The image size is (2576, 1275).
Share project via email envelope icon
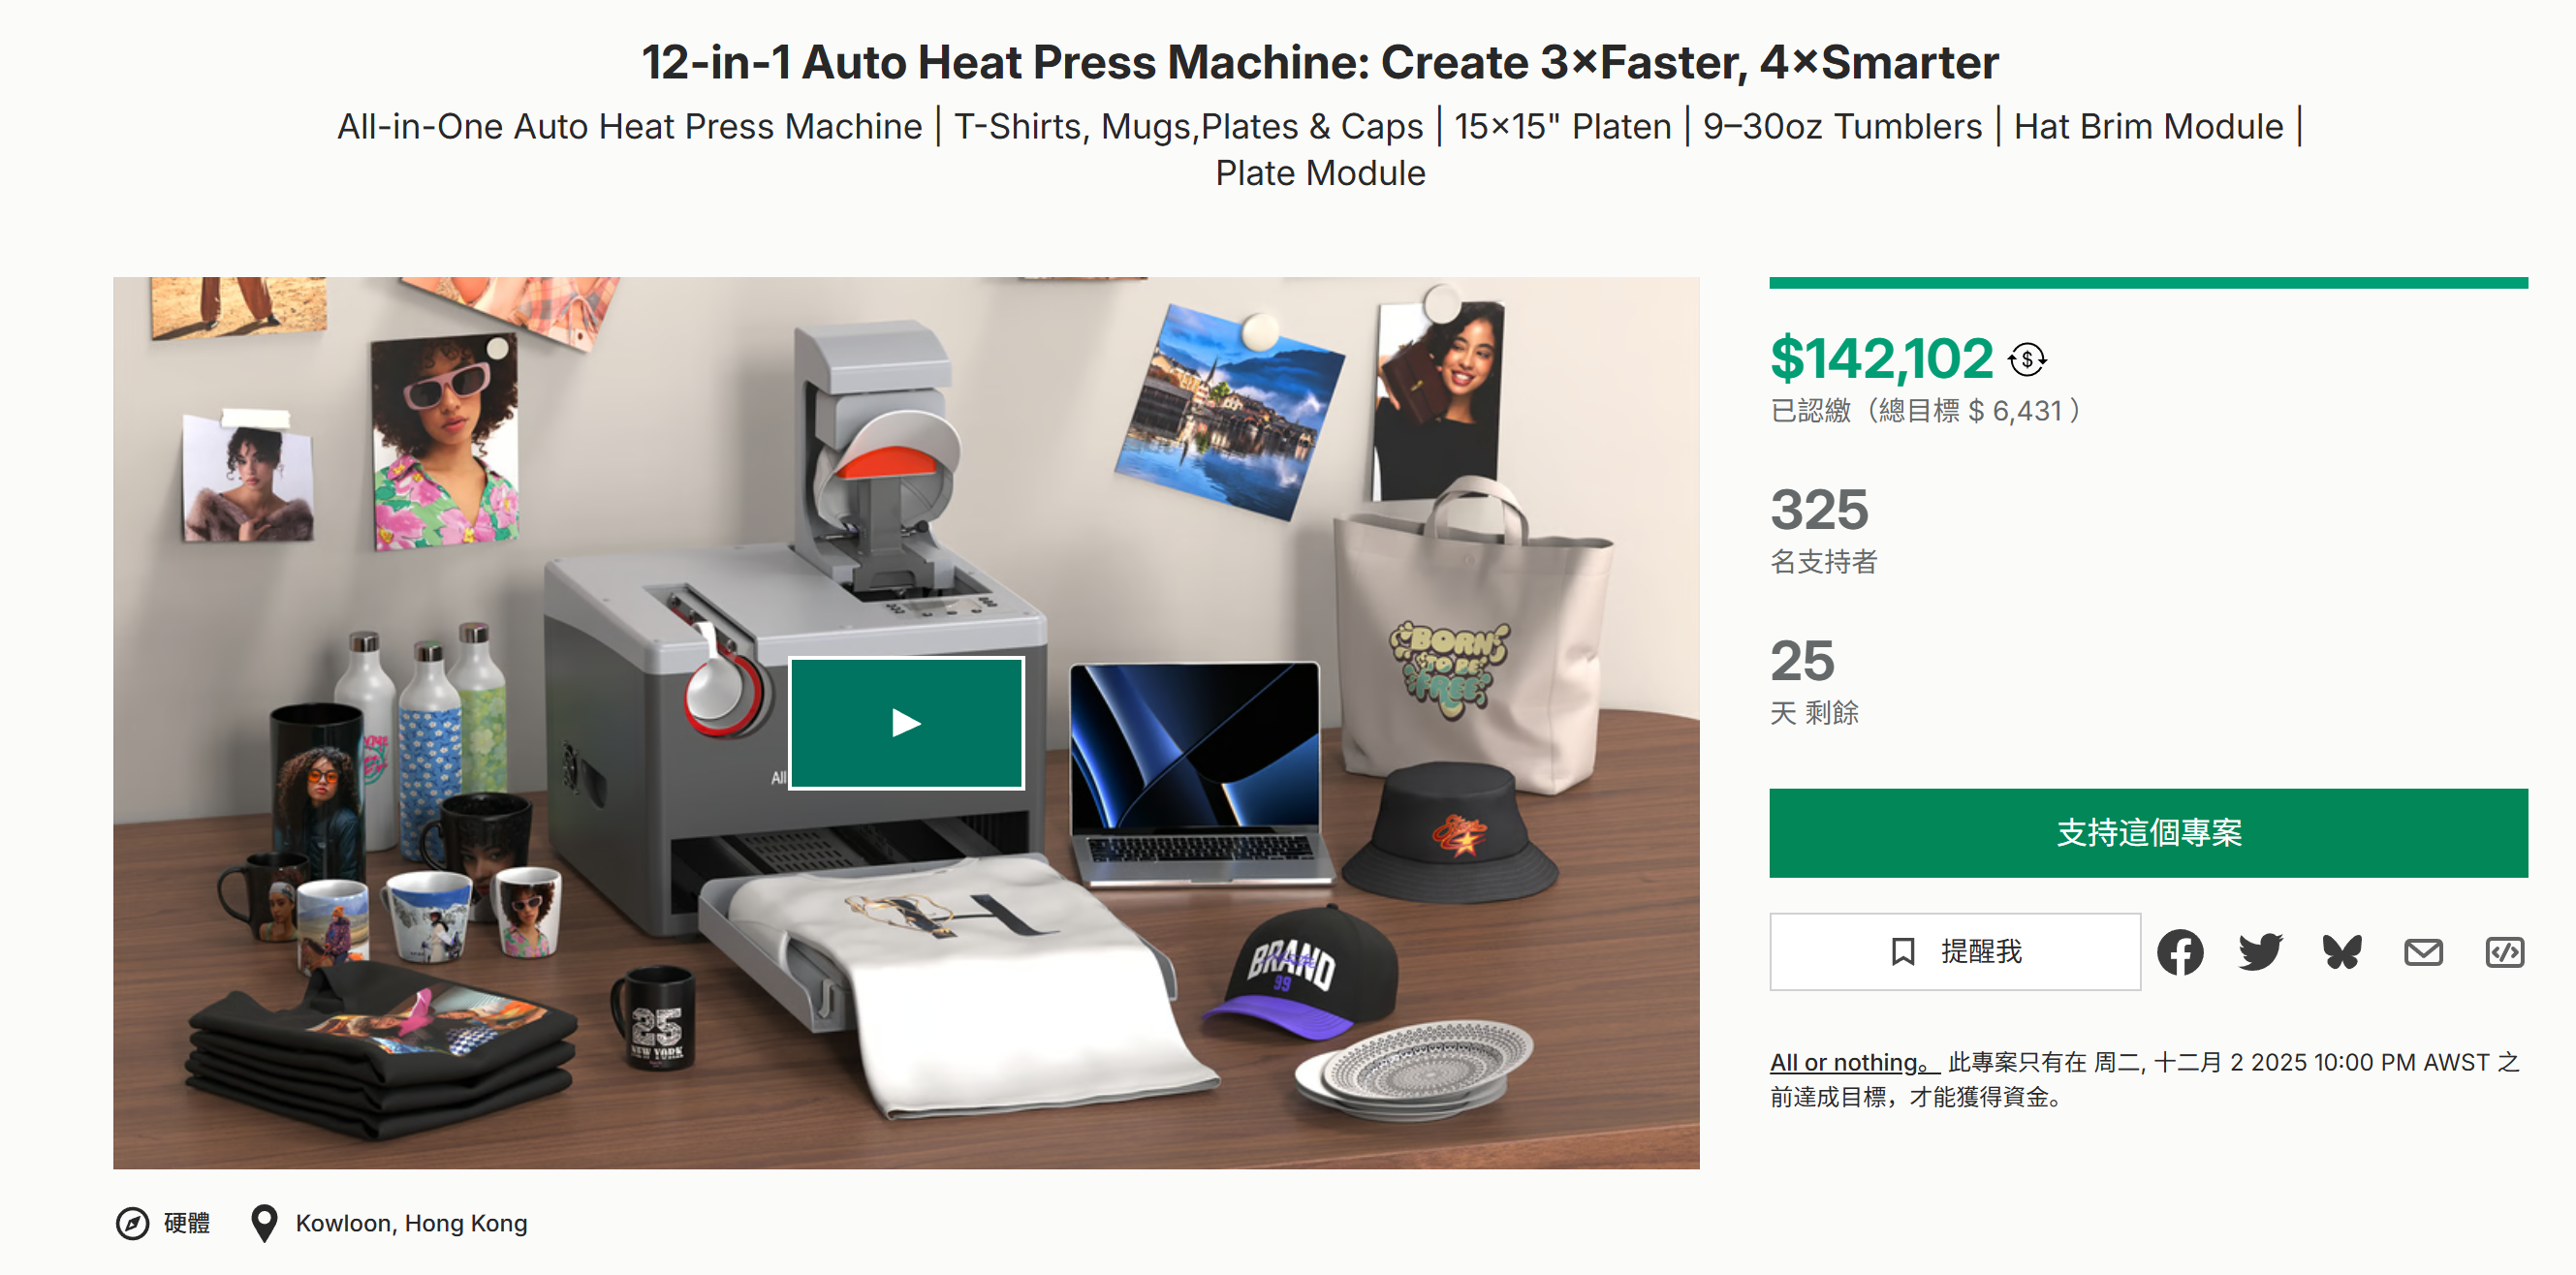tap(2423, 952)
